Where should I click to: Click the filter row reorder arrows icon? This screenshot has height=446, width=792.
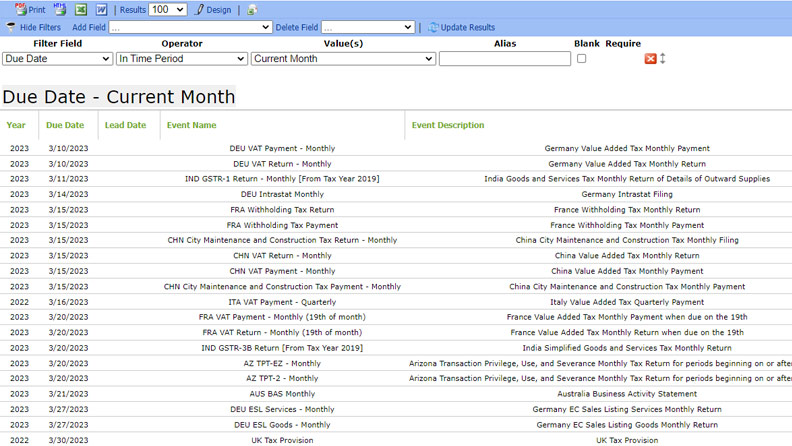[662, 59]
